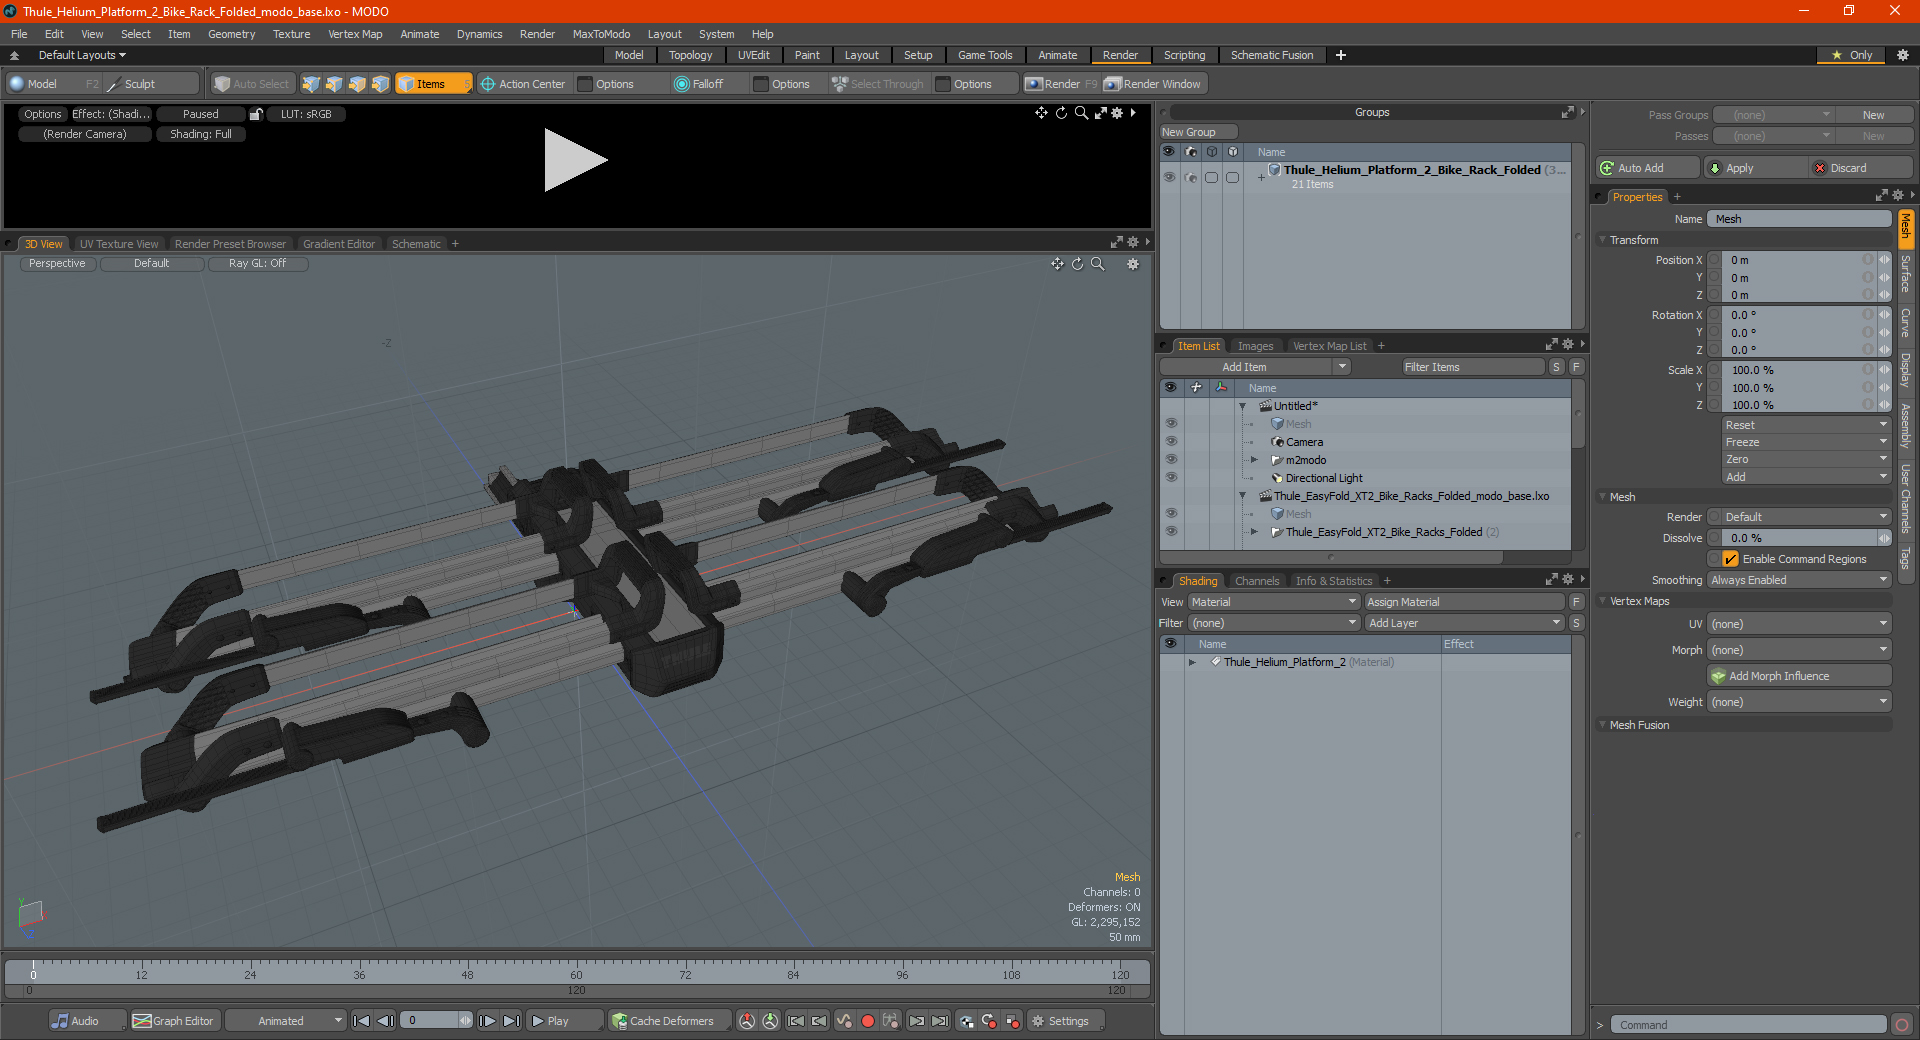1920x1040 pixels.
Task: Activate Items selection mode
Action: [x=433, y=84]
